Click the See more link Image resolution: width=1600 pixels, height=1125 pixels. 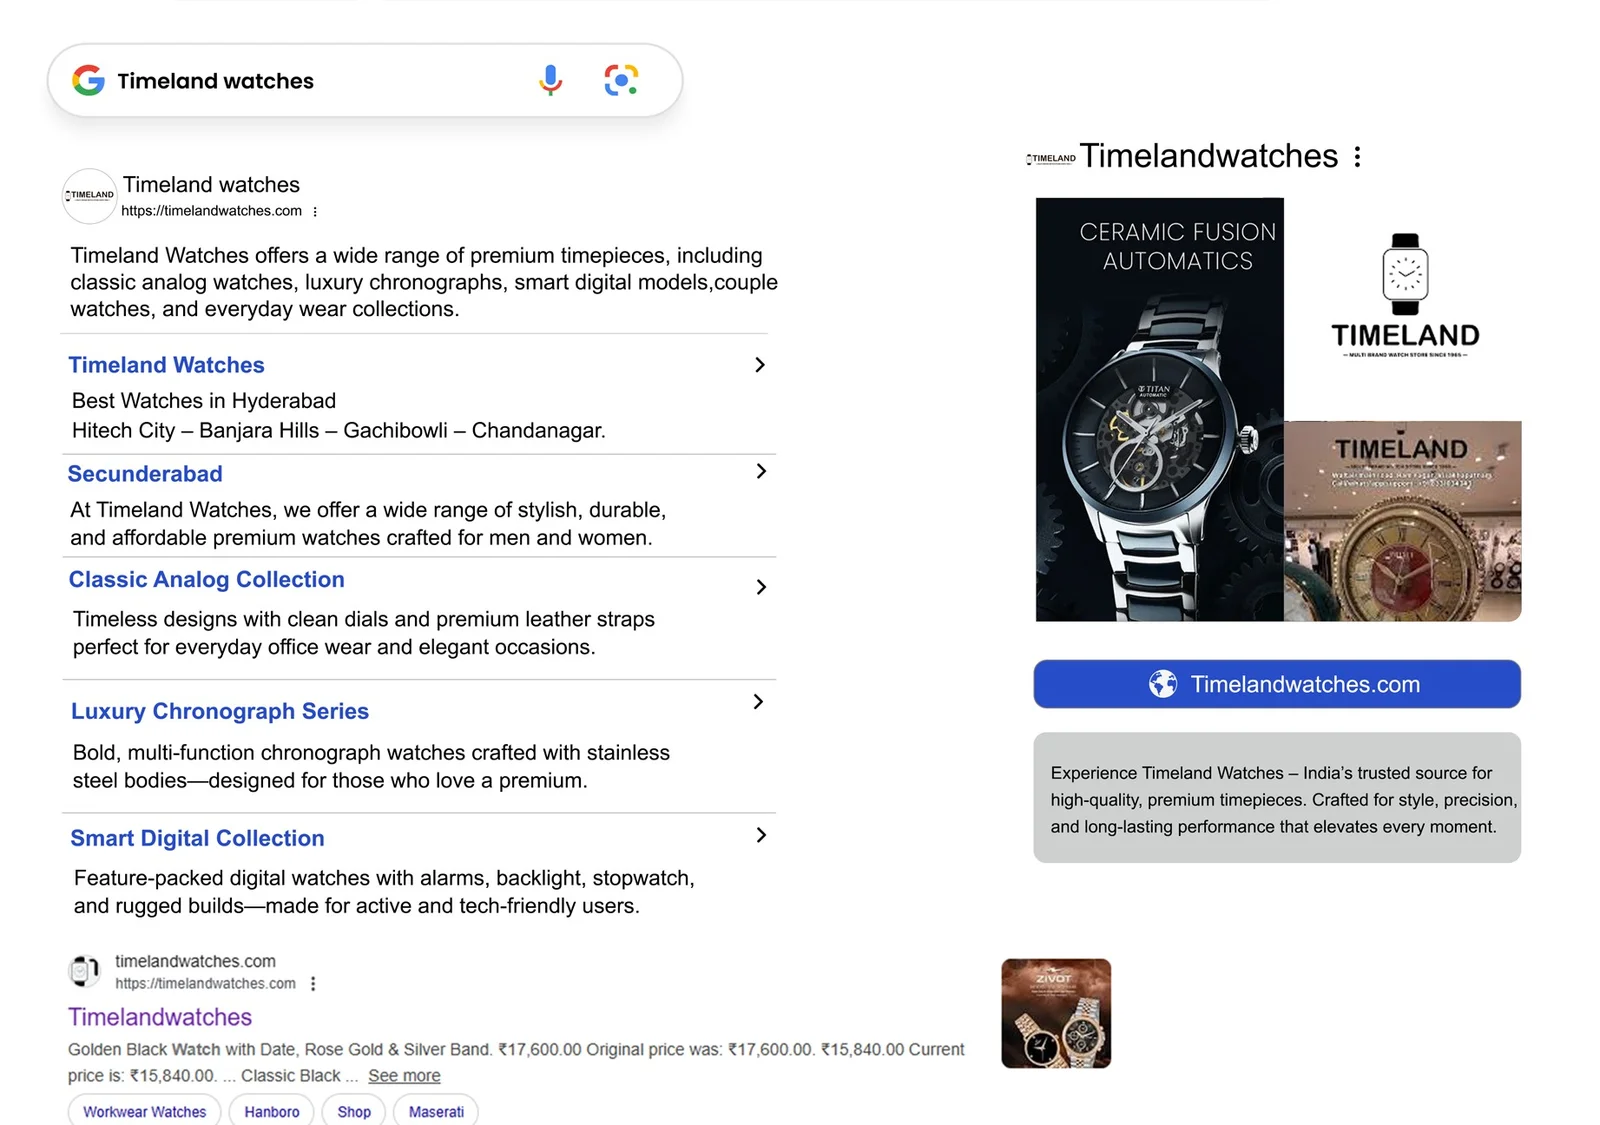[x=404, y=1076]
